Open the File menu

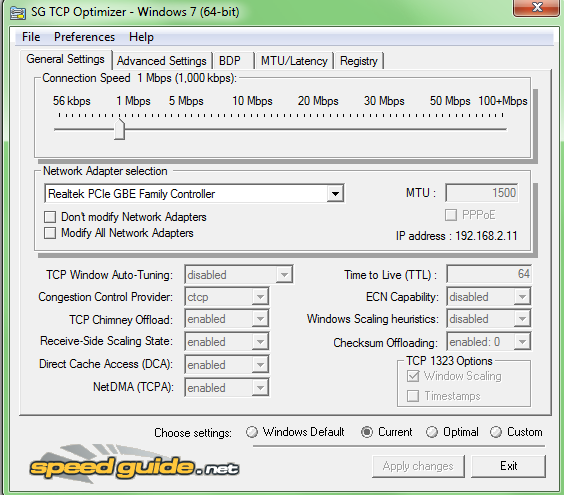pyautogui.click(x=31, y=37)
